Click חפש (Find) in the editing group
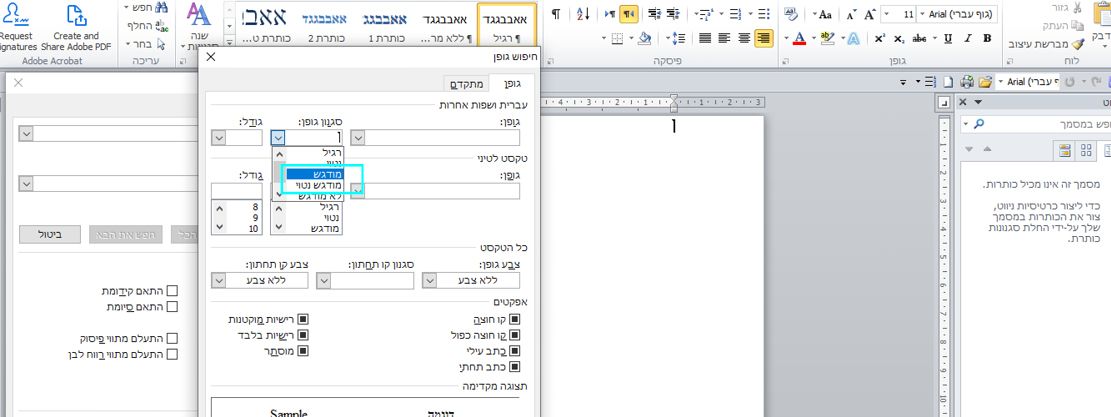 coord(146,7)
